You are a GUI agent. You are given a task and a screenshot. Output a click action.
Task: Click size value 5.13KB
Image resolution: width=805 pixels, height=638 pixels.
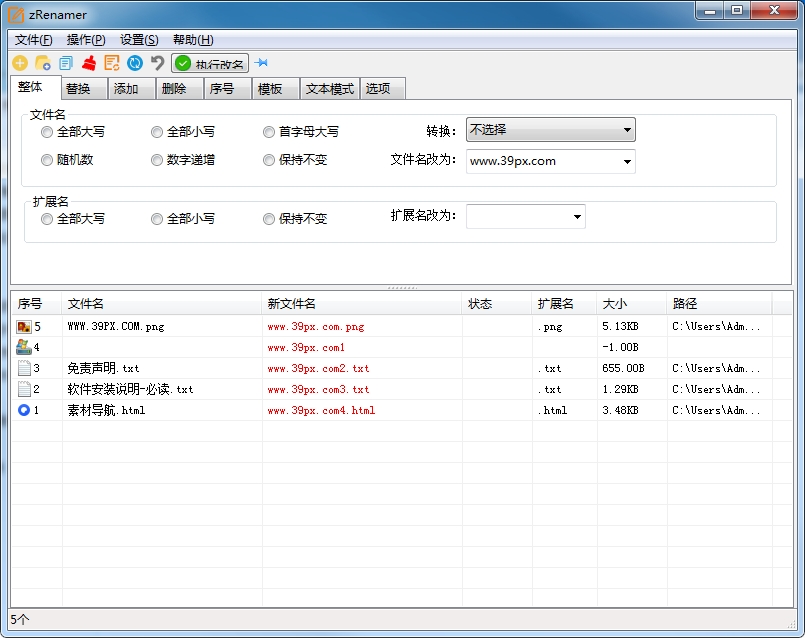[x=620, y=326]
